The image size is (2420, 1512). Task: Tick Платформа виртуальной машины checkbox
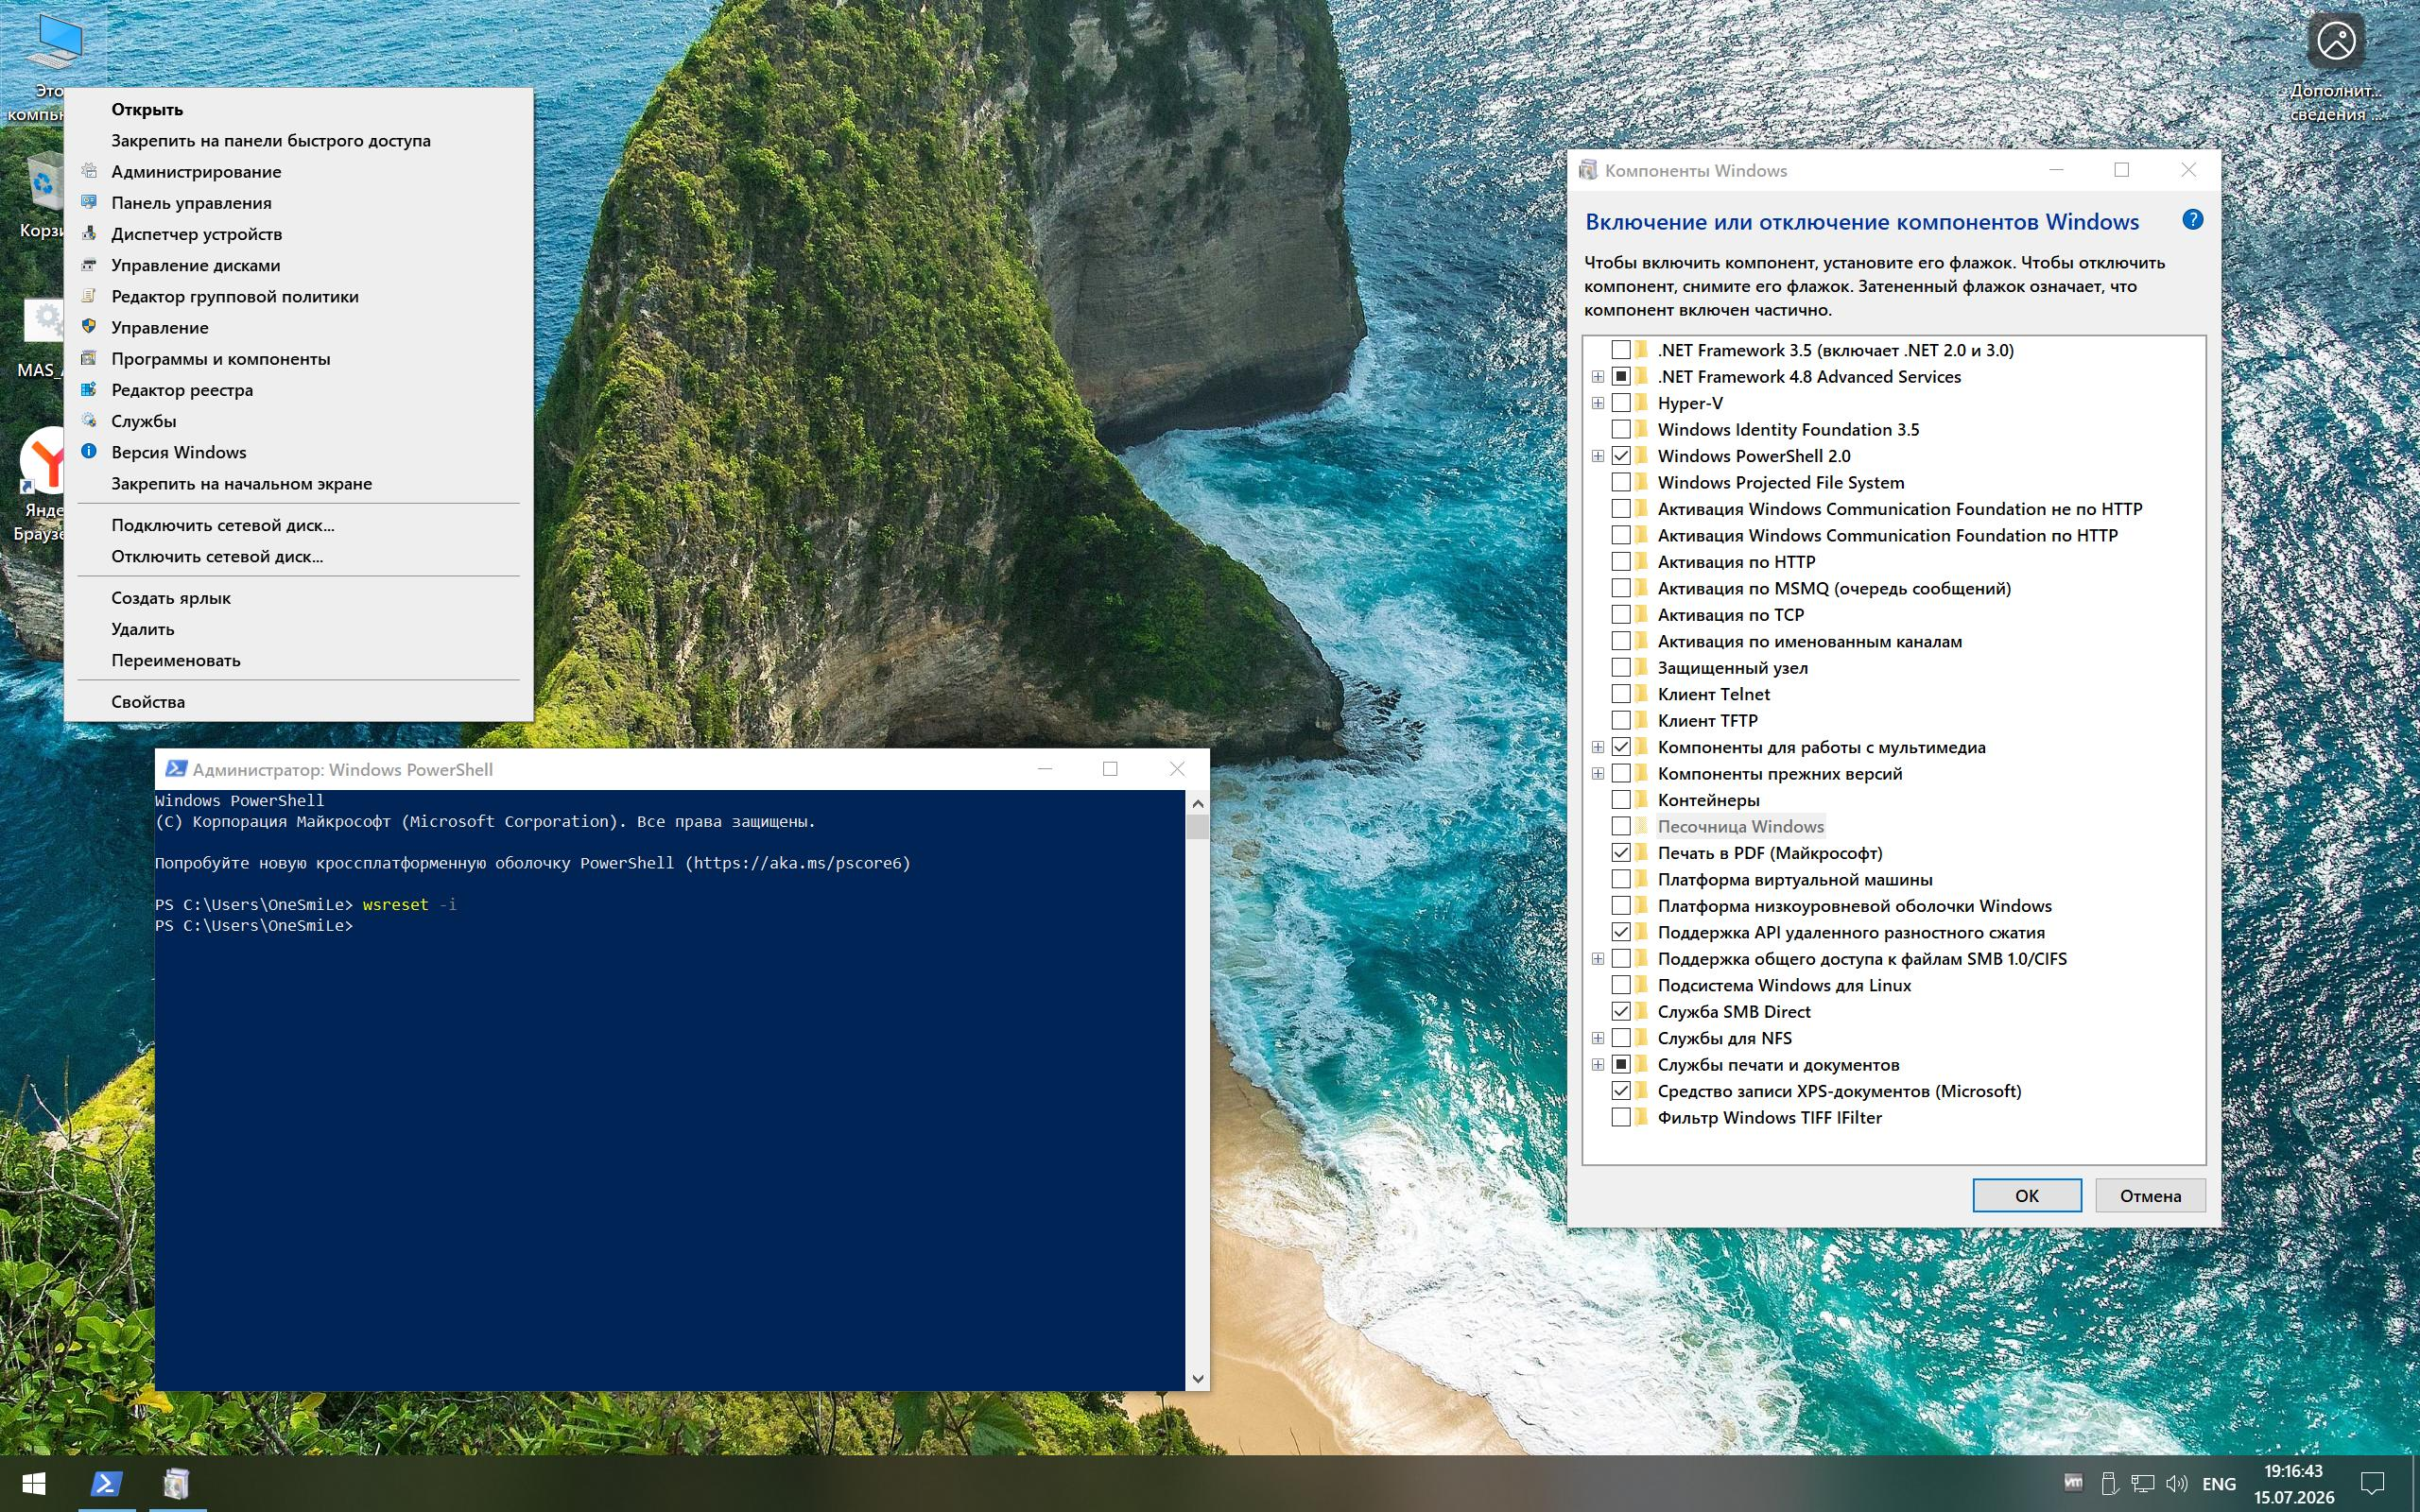point(1621,879)
